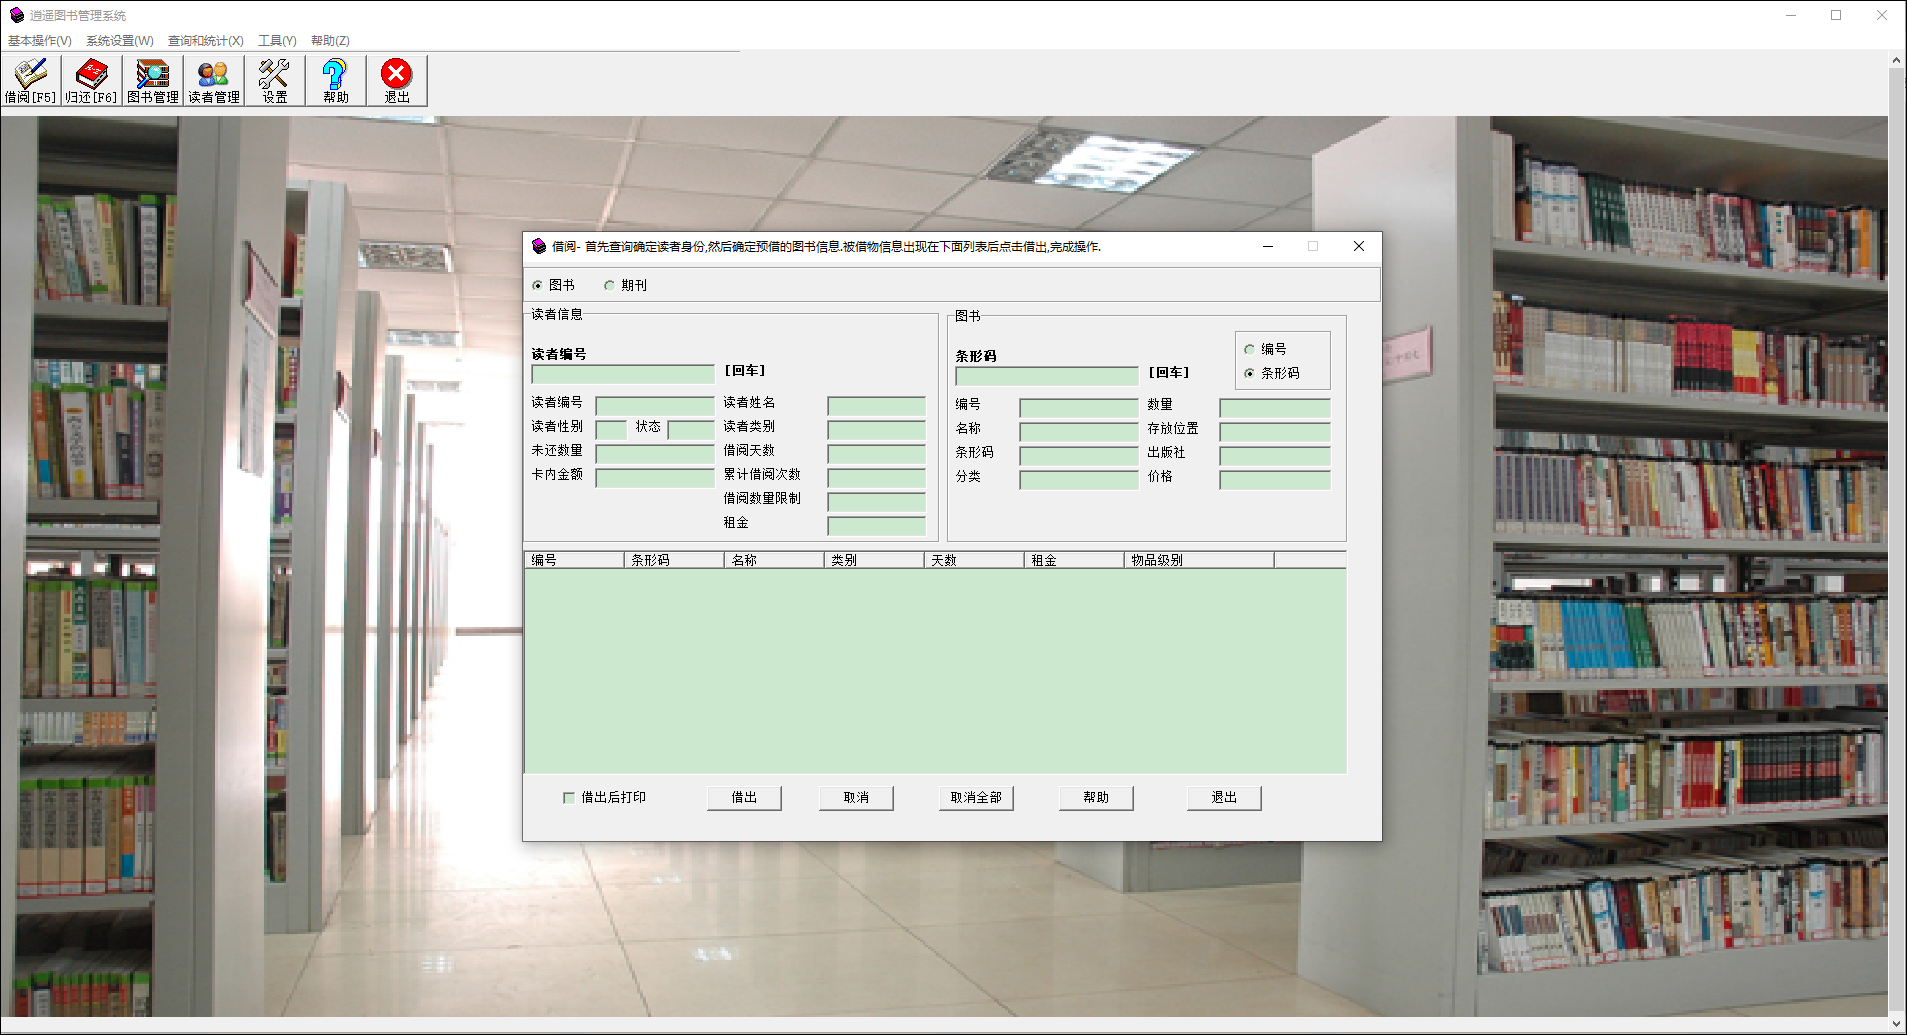Open the 系统设置(W) menu
1907x1035 pixels.
(120, 41)
